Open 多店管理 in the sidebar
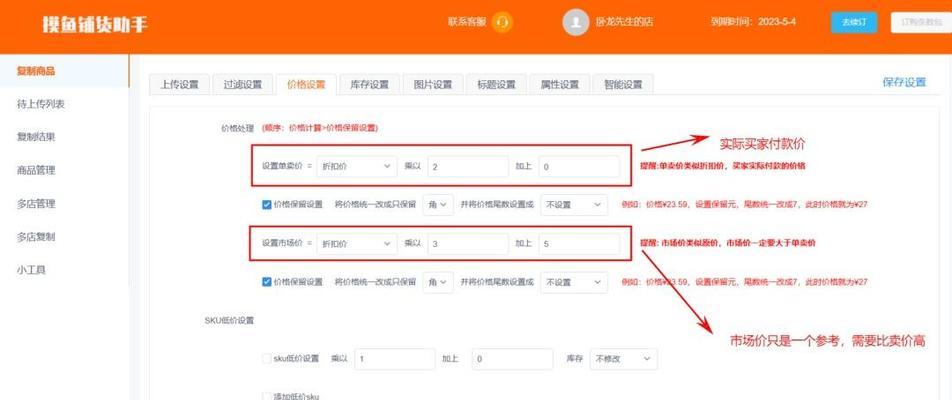Image resolution: width=952 pixels, height=400 pixels. [64, 204]
